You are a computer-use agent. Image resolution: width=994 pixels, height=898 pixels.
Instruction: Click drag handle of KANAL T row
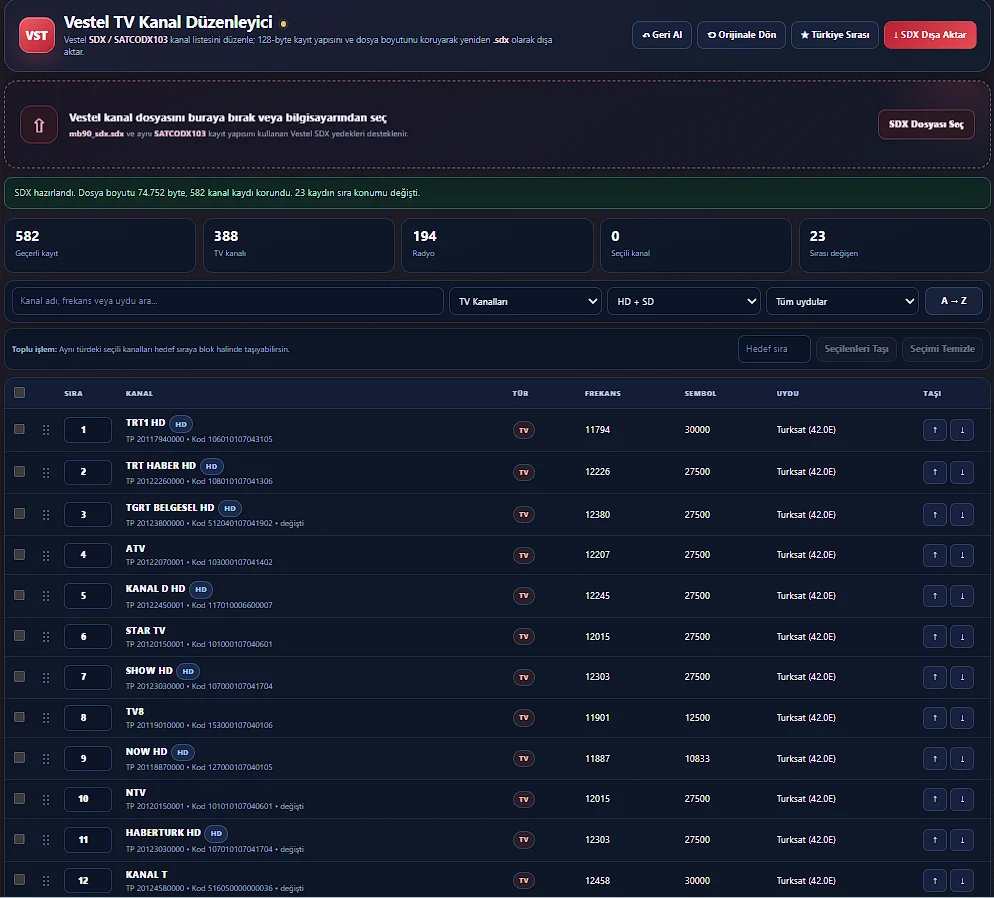[46, 881]
